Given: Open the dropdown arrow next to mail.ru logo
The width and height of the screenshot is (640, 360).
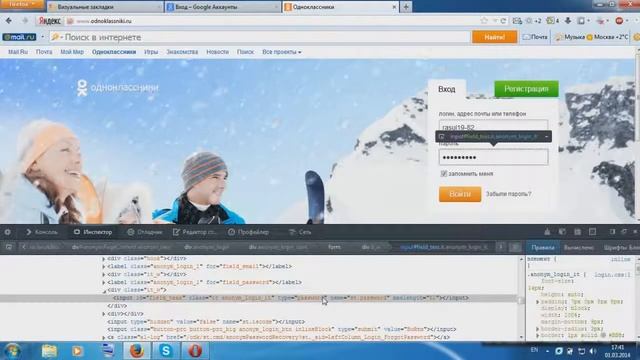Looking at the screenshot, I should [x=42, y=37].
